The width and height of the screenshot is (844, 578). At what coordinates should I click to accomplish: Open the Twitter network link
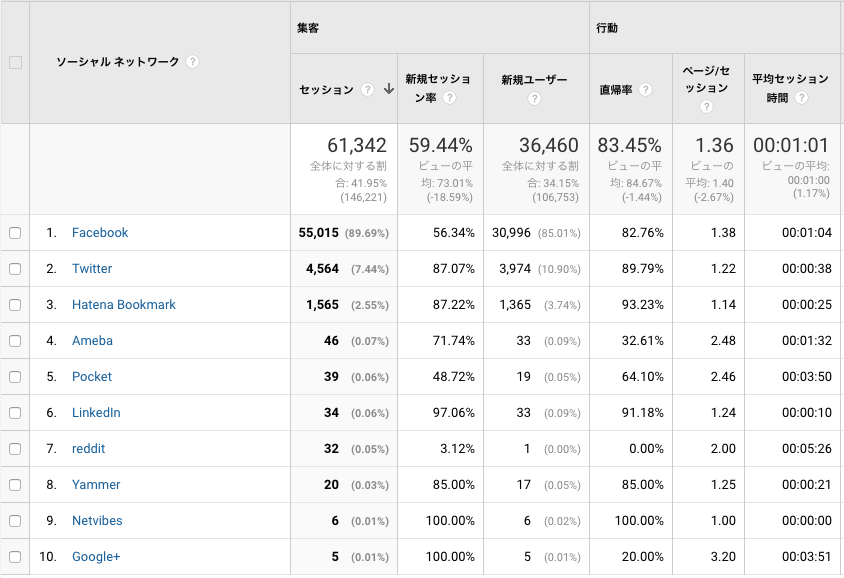tap(92, 269)
